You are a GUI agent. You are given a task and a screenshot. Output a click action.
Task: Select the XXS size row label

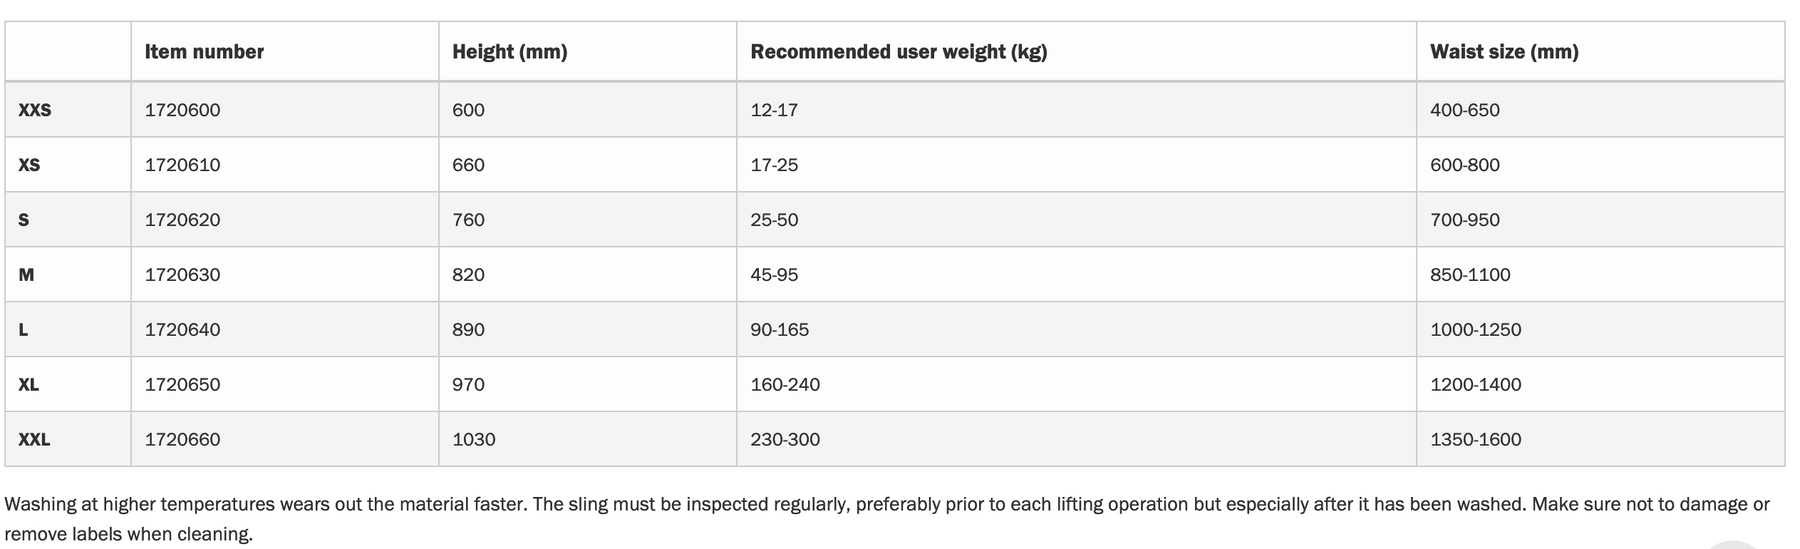(35, 110)
